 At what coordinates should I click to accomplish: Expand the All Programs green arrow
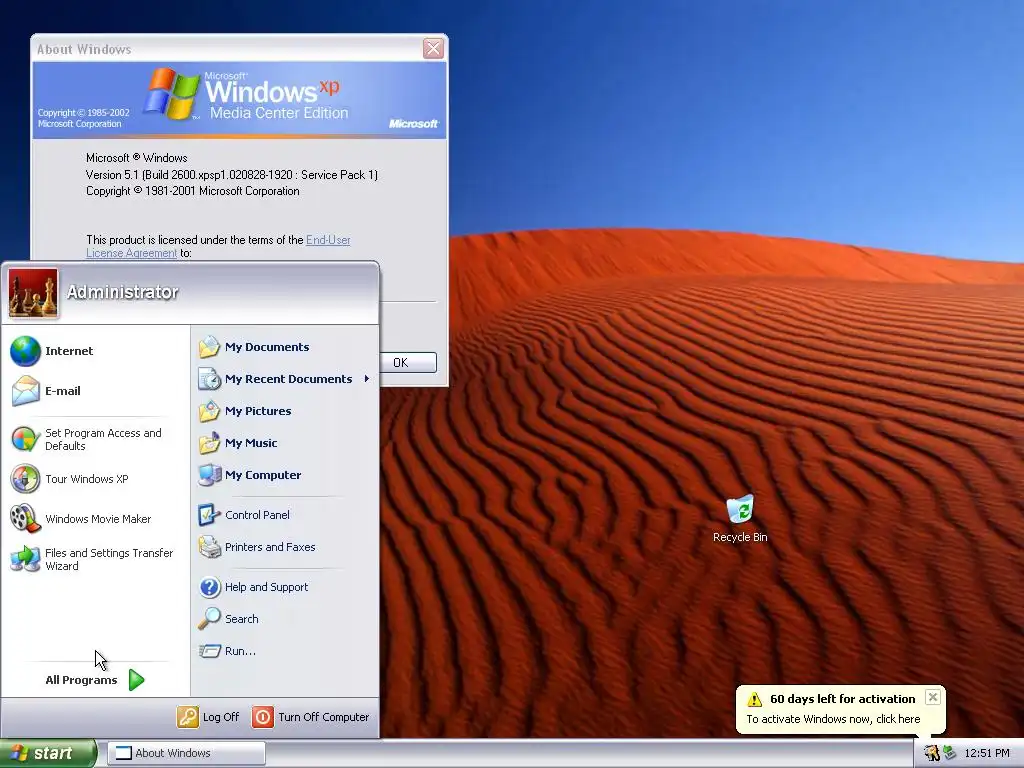(x=136, y=680)
